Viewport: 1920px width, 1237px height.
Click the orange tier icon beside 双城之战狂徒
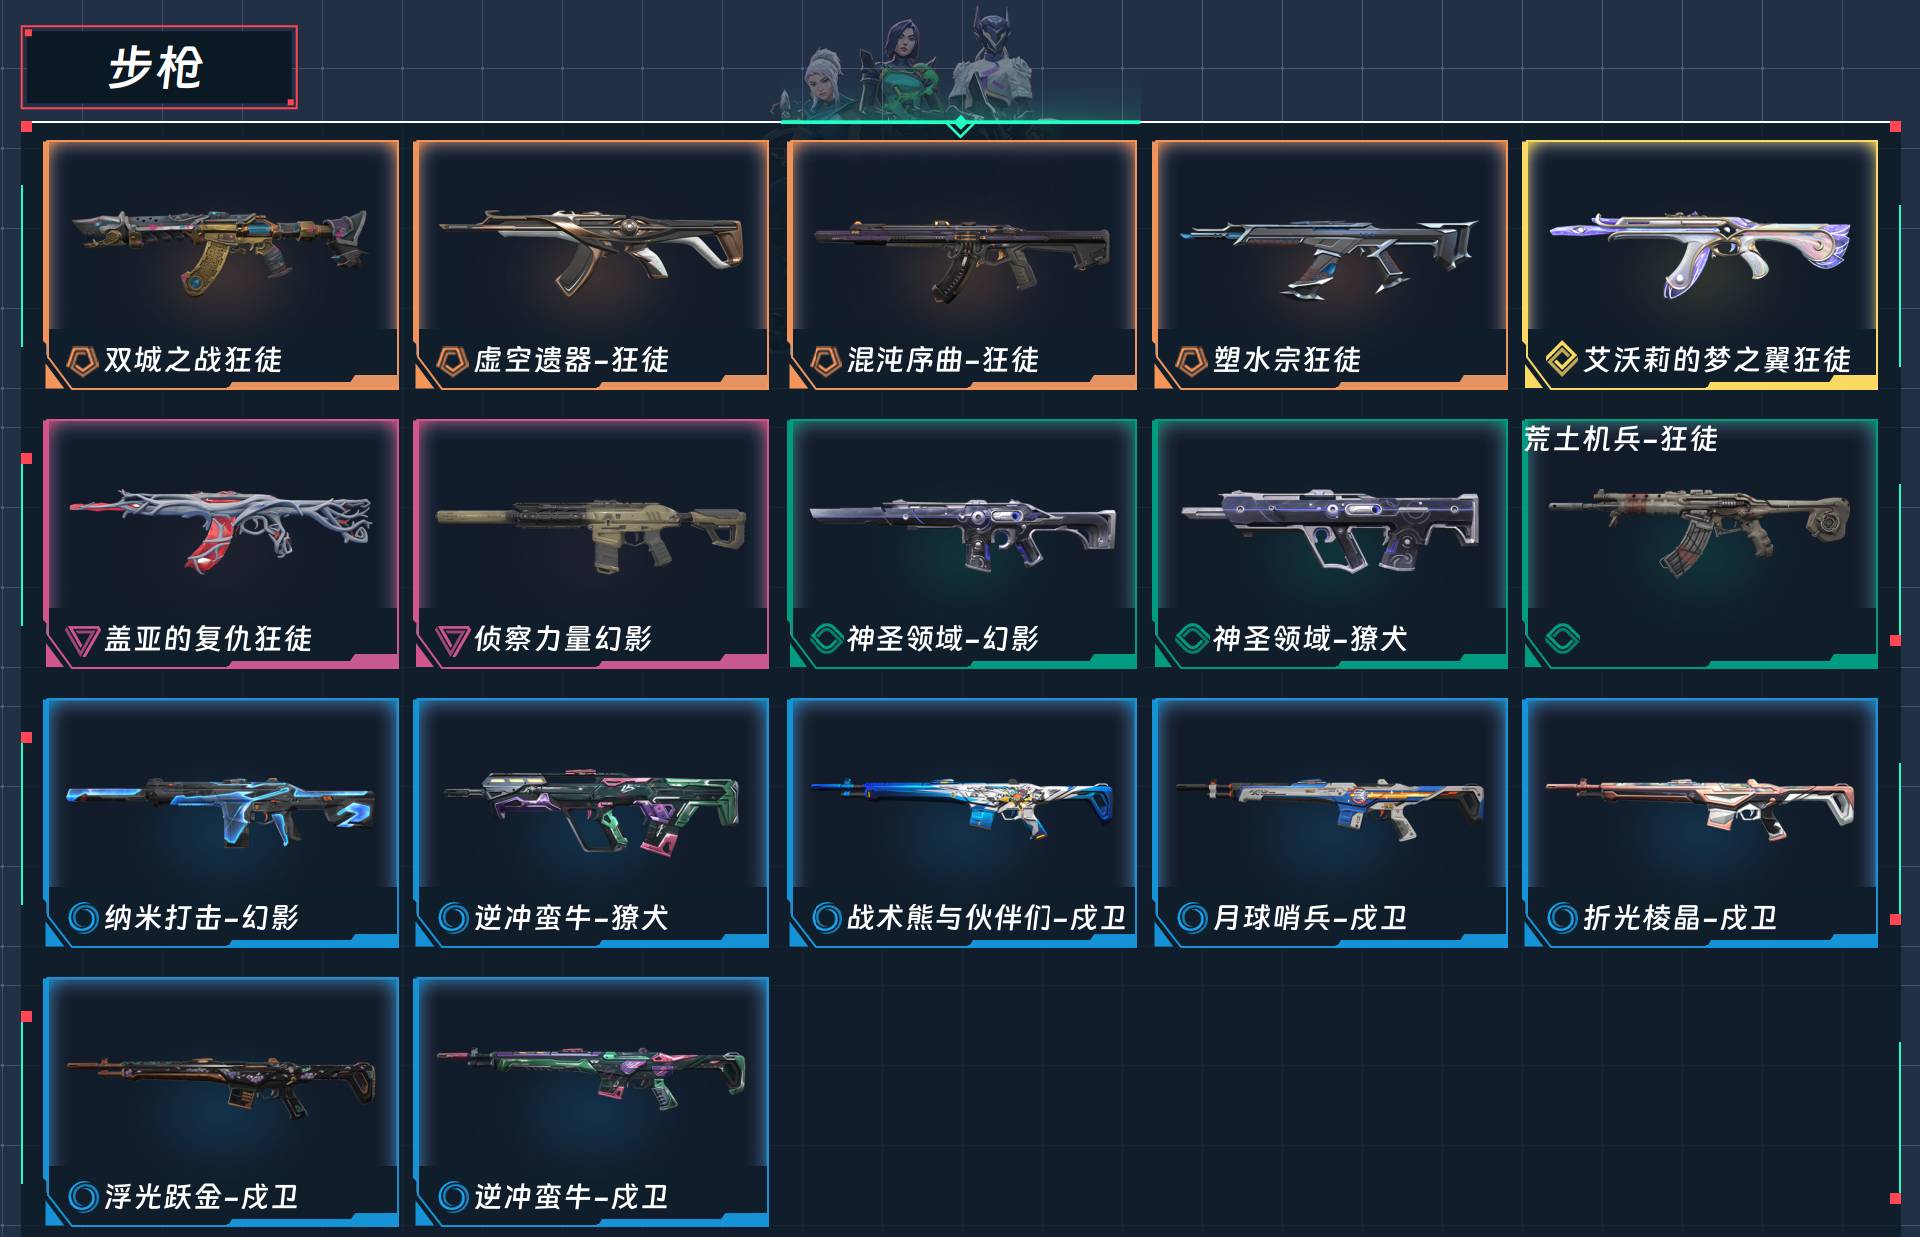81,360
